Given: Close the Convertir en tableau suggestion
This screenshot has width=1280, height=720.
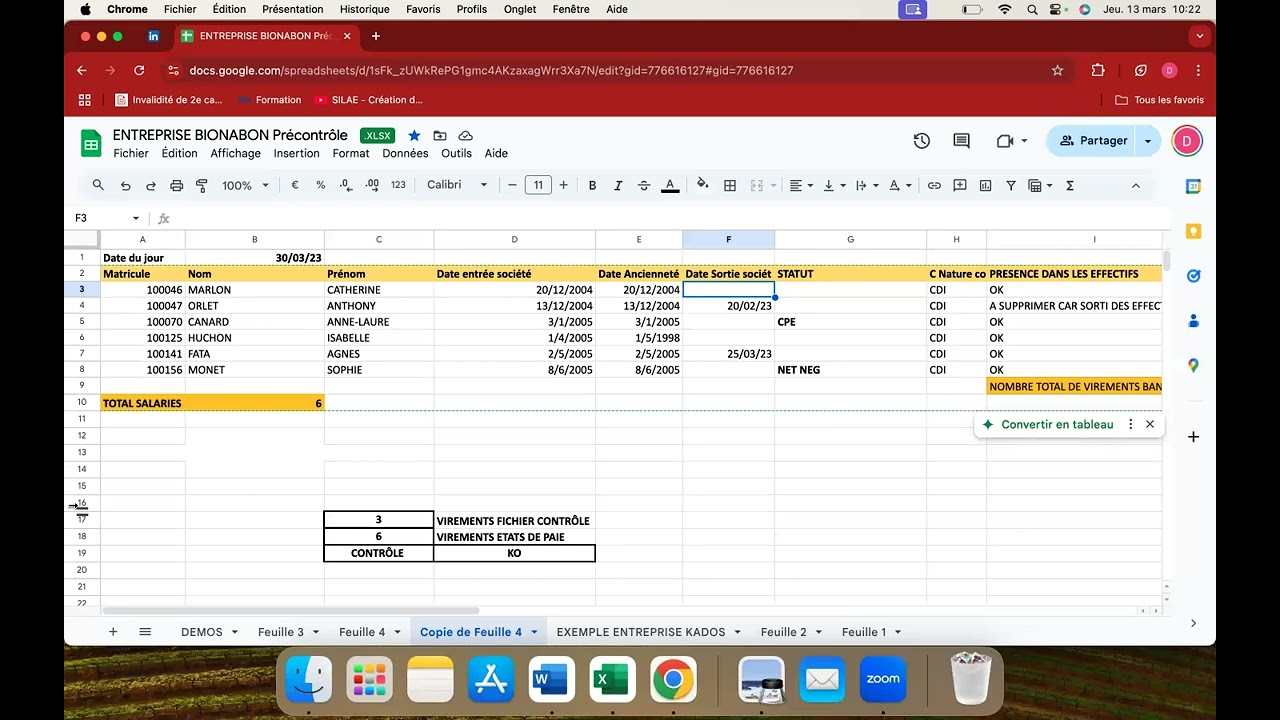Looking at the screenshot, I should pos(1150,424).
